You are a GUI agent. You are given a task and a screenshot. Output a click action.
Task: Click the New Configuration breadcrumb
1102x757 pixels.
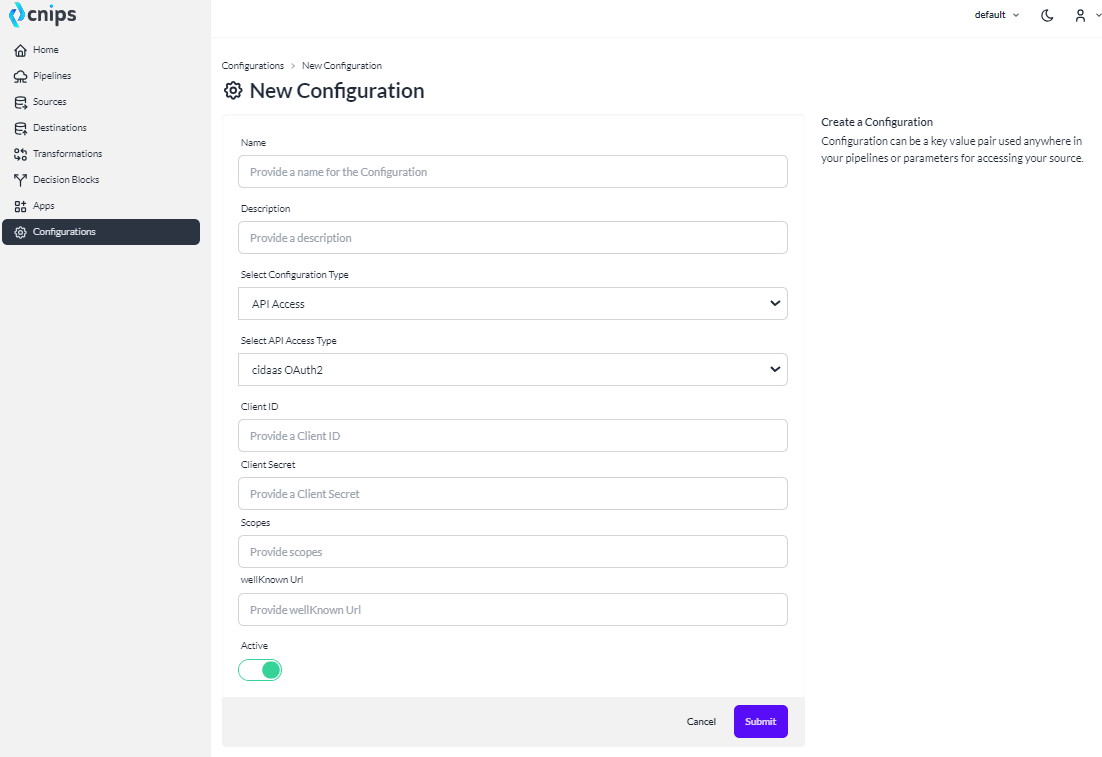point(342,65)
